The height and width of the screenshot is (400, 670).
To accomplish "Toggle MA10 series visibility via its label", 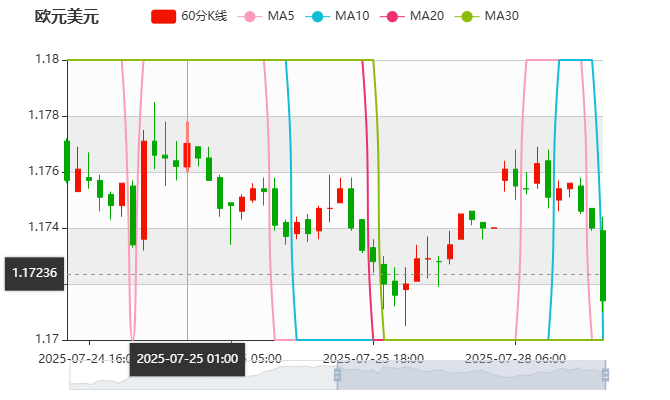I will pyautogui.click(x=352, y=16).
